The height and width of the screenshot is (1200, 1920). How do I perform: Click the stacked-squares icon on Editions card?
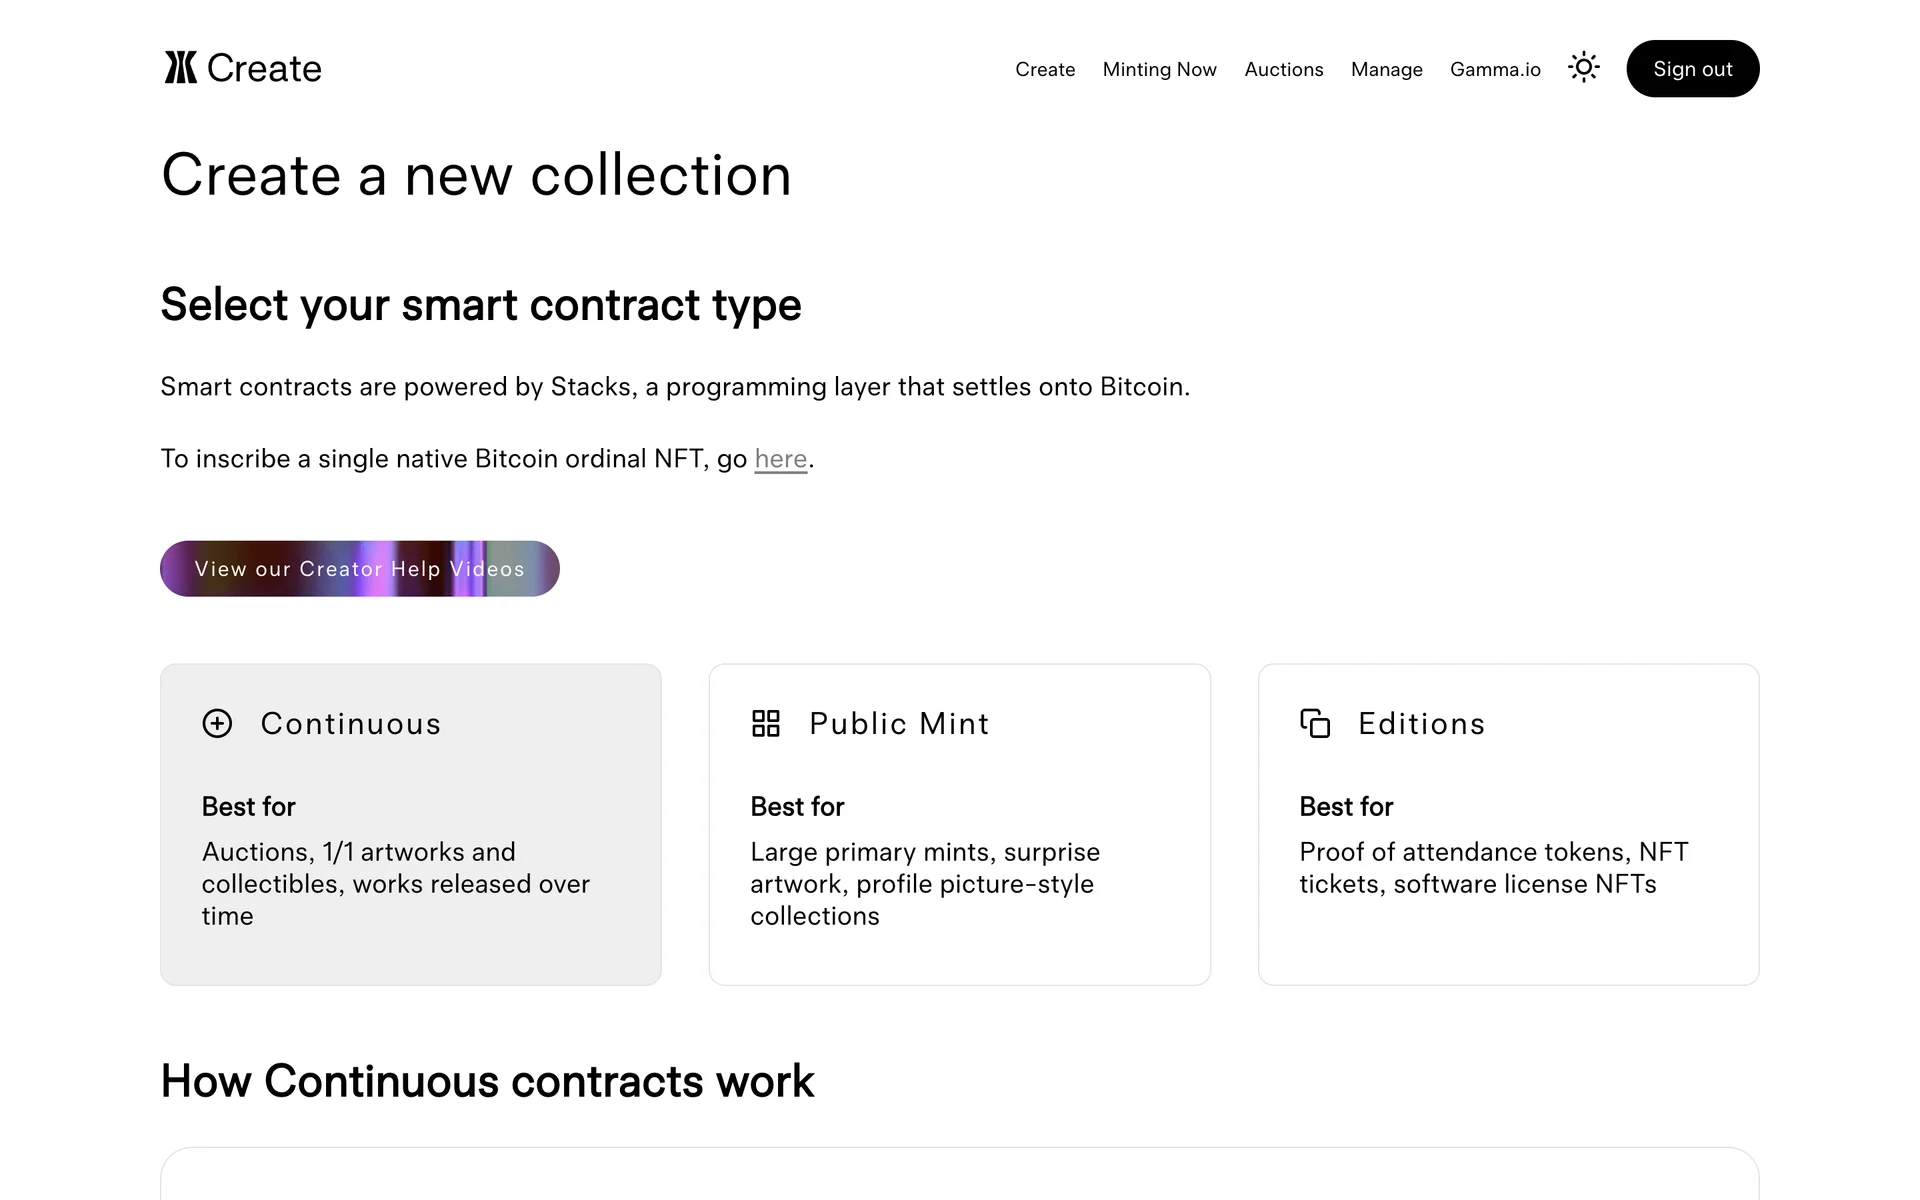[1315, 723]
